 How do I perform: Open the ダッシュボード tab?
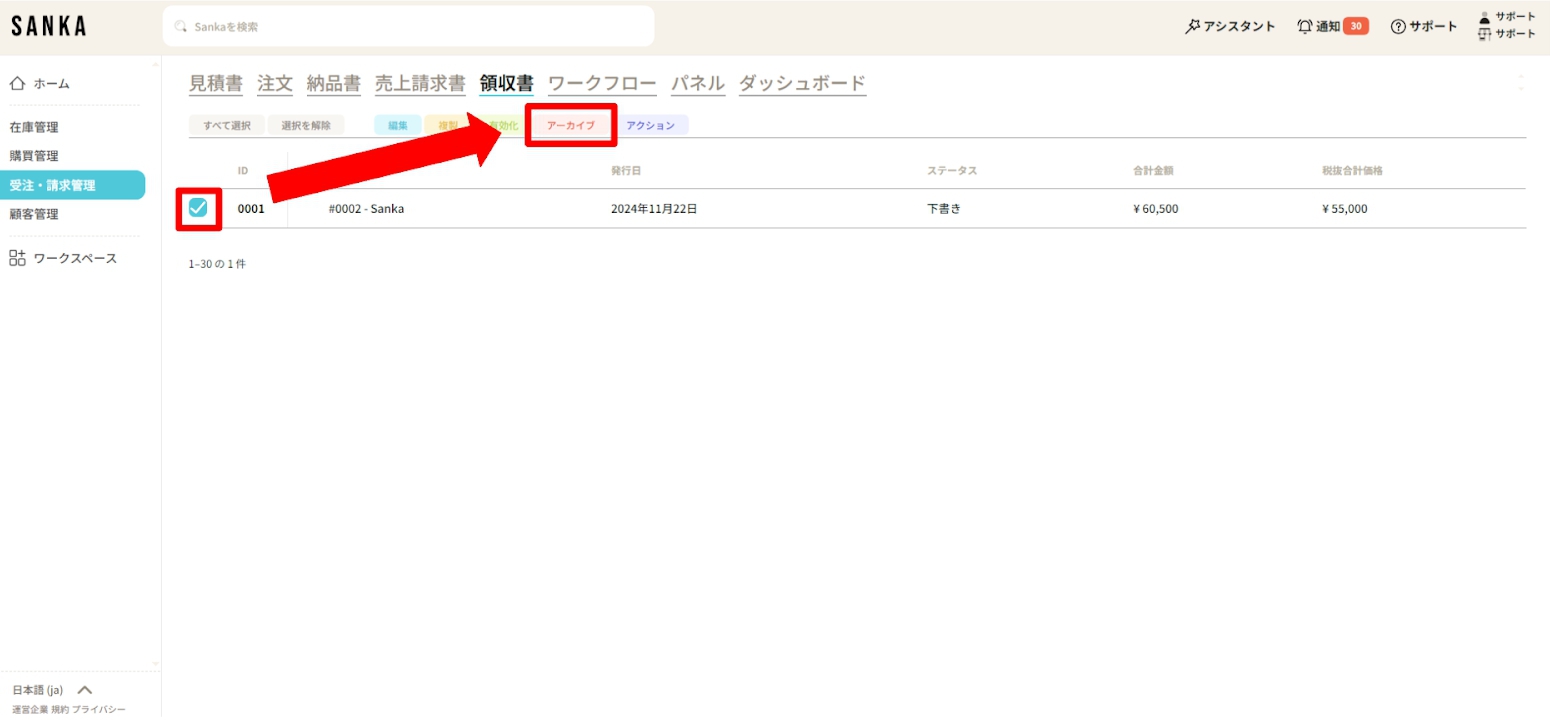pos(802,84)
